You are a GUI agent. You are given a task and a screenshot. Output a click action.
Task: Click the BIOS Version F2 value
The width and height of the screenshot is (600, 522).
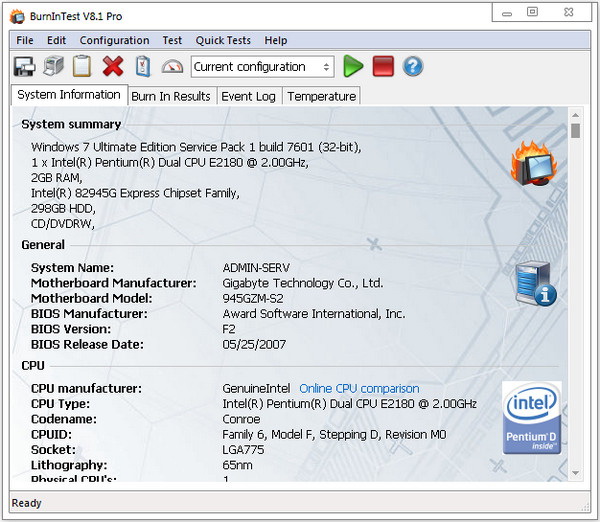pos(229,329)
